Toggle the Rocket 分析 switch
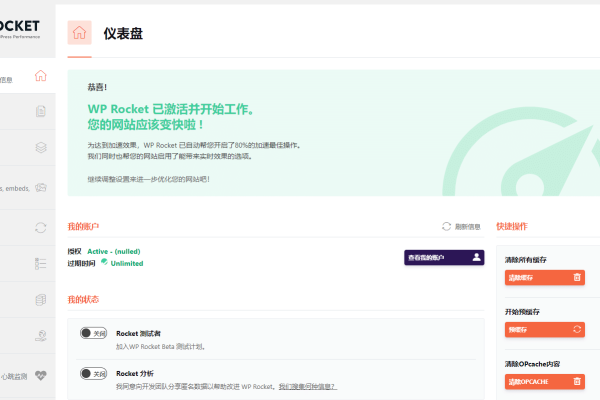600x400 pixels. pos(93,374)
